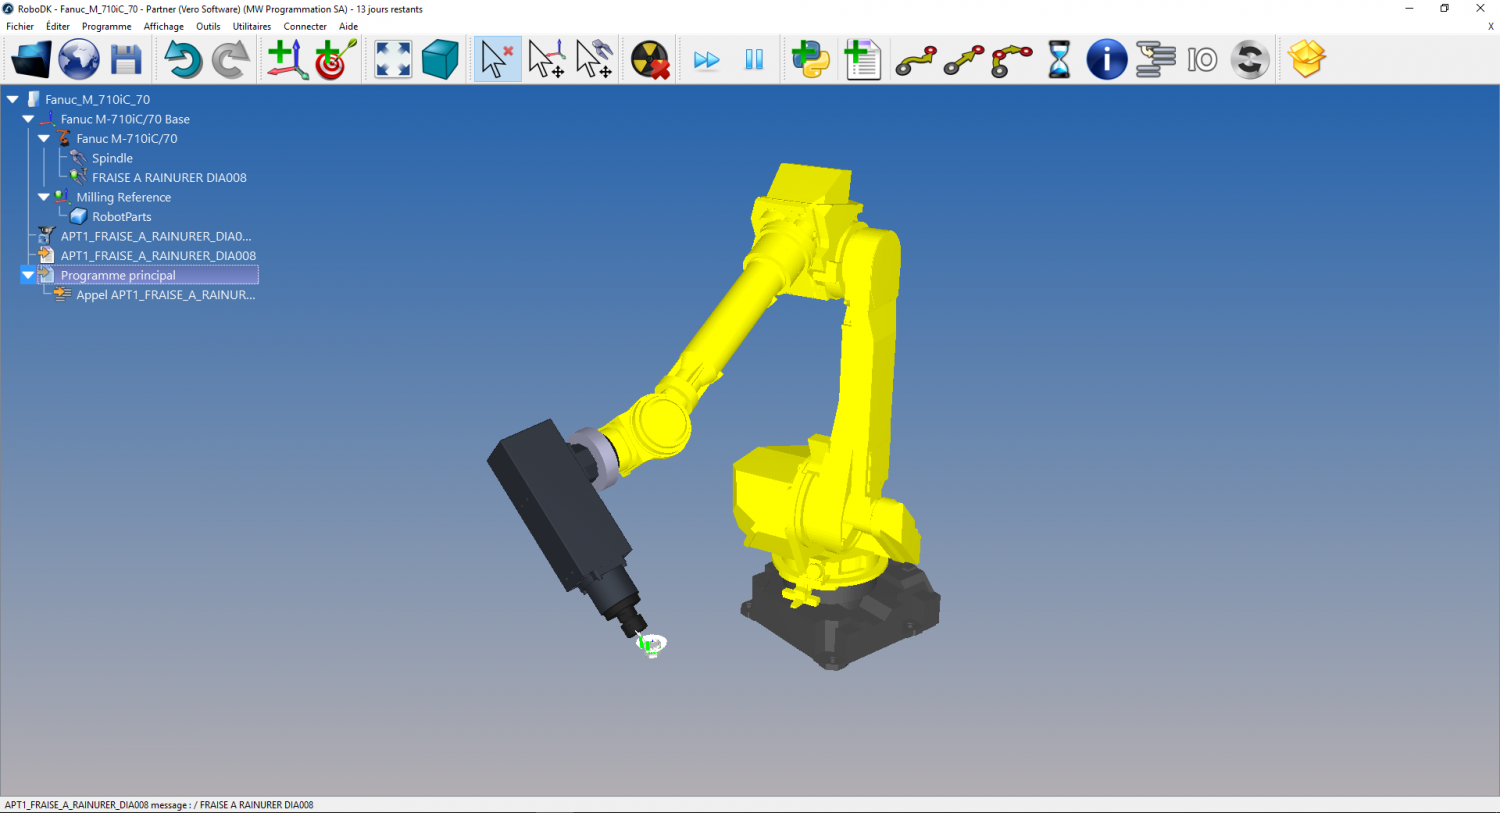This screenshot has width=1500, height=813.
Task: Open the Outils menu
Action: [208, 27]
